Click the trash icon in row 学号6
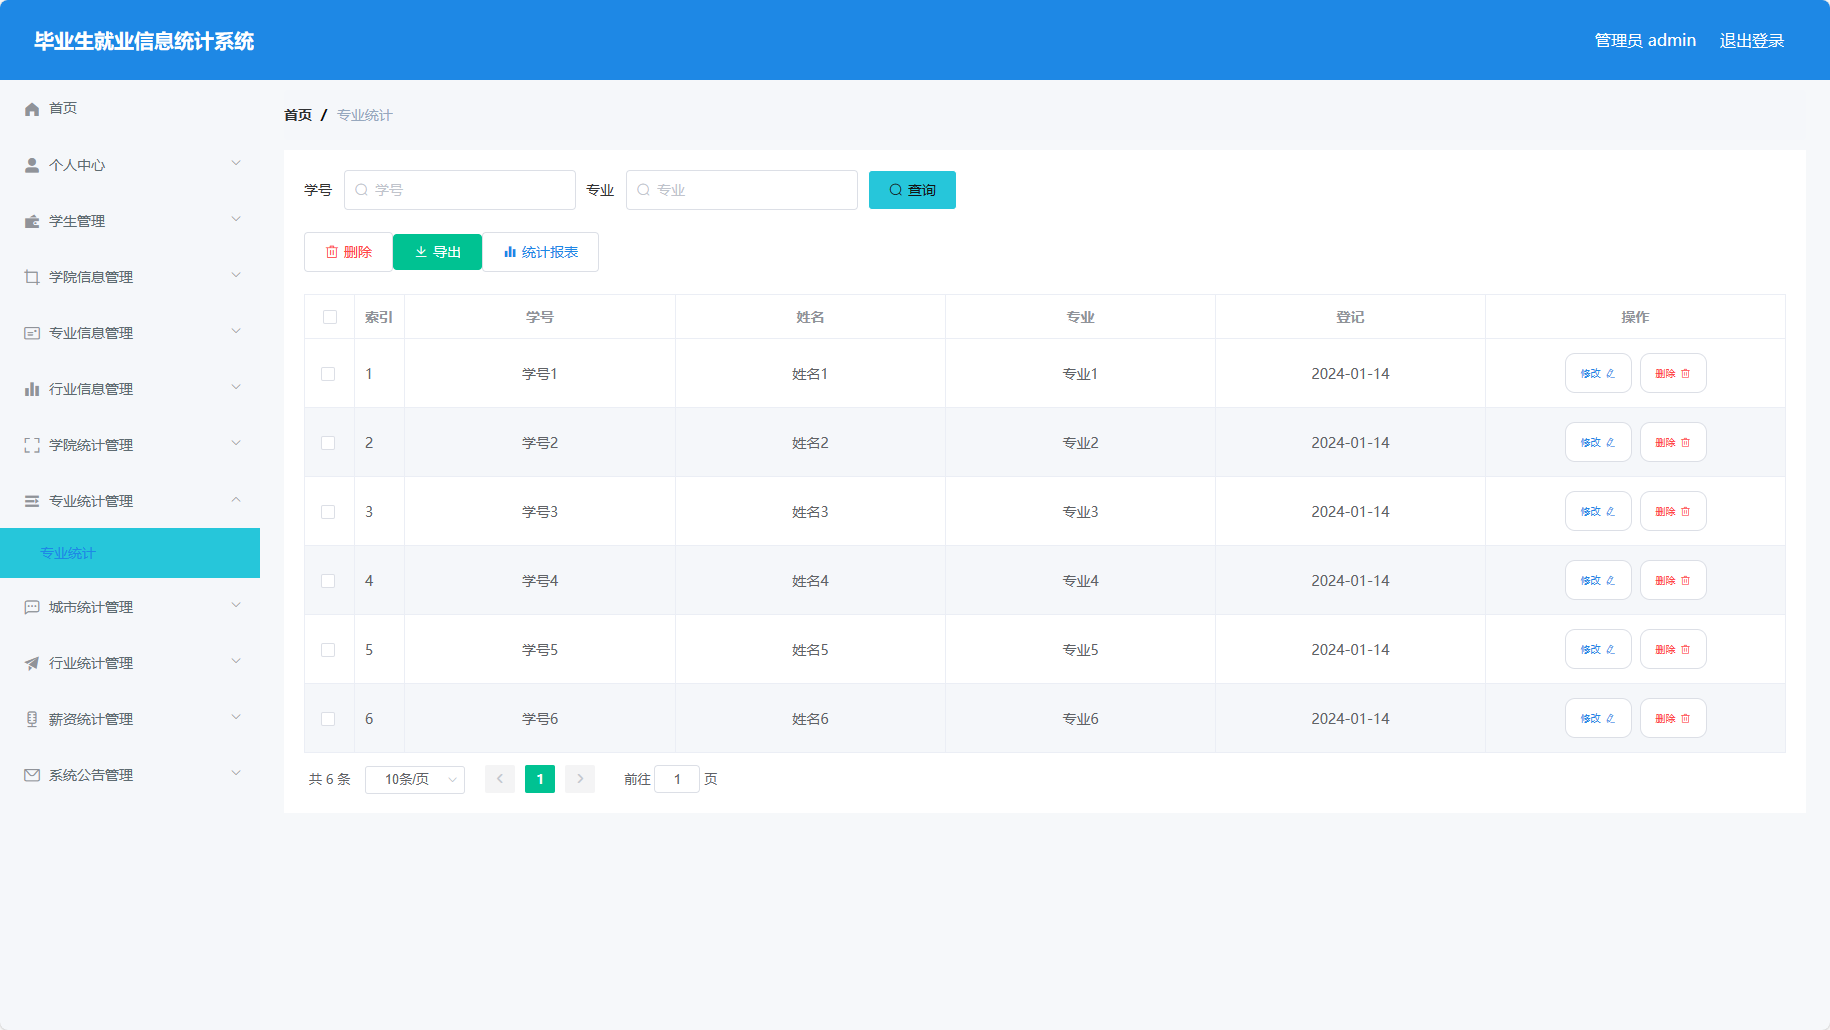1830x1030 pixels. [x=1686, y=719]
